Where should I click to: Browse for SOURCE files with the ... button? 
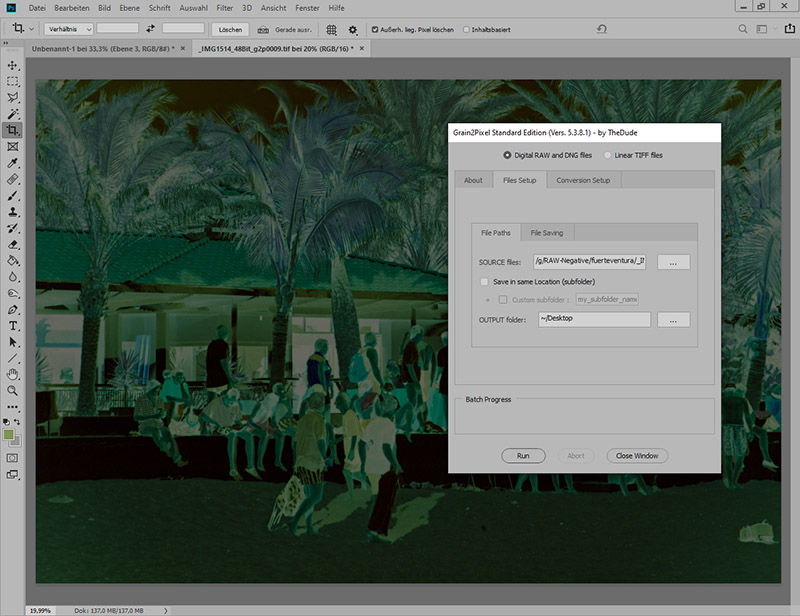click(673, 262)
